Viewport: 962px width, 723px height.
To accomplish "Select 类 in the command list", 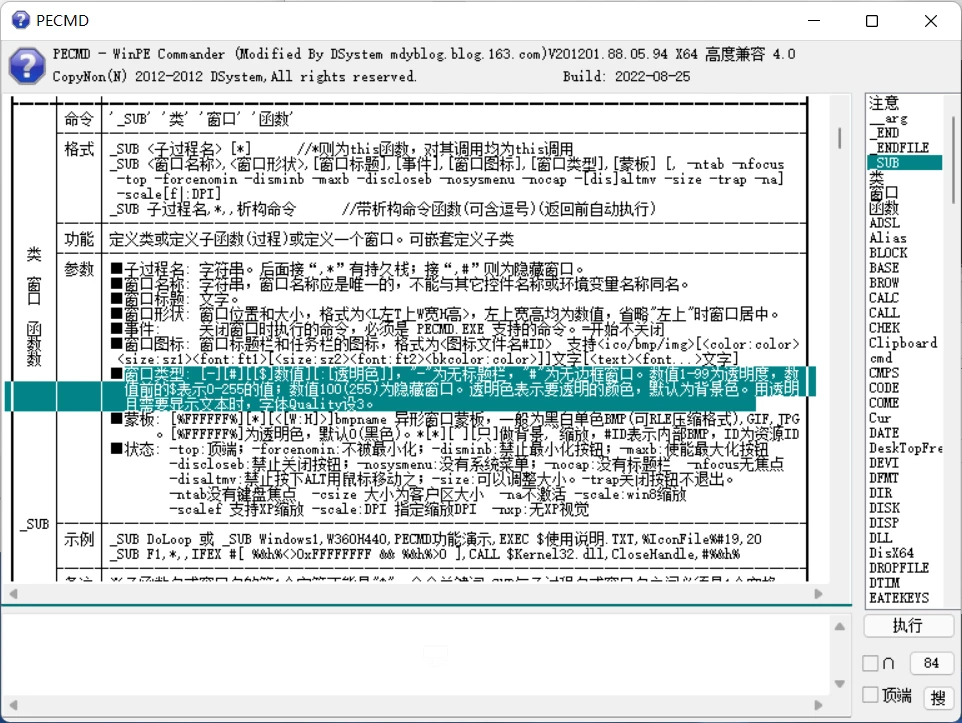I will 876,178.
